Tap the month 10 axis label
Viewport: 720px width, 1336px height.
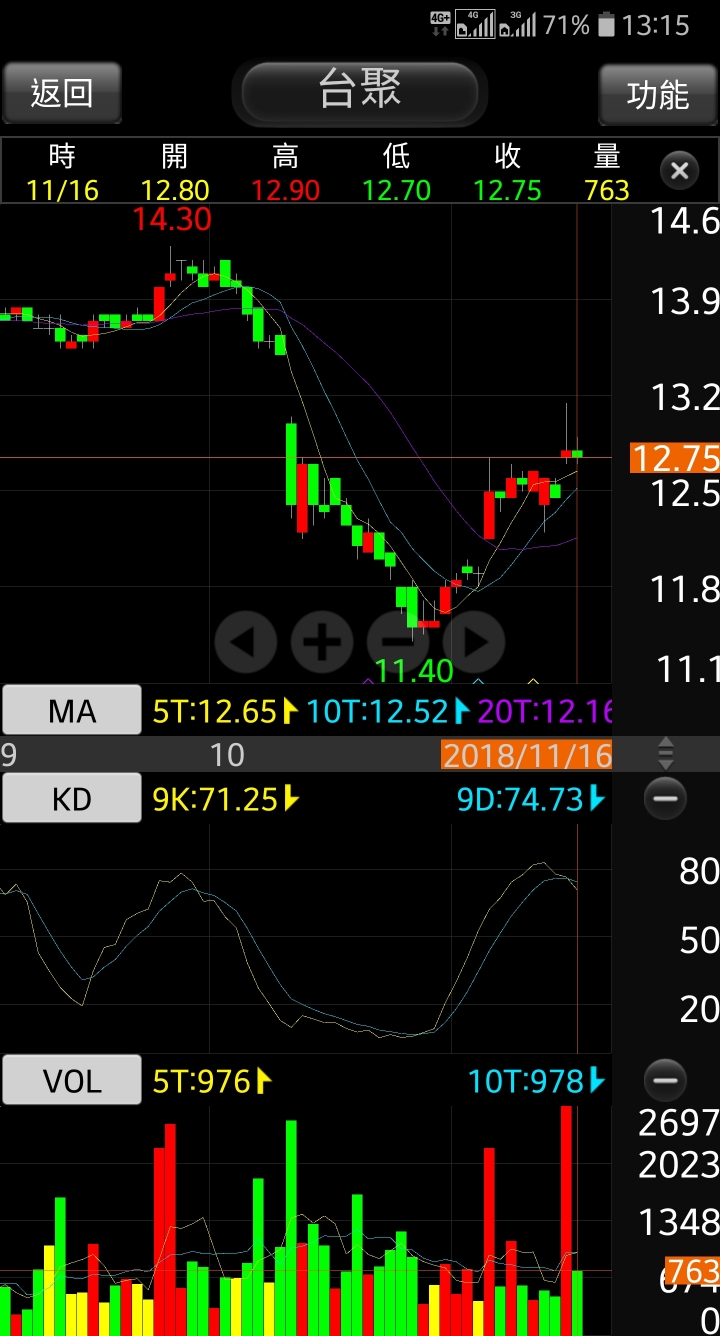coord(227,754)
